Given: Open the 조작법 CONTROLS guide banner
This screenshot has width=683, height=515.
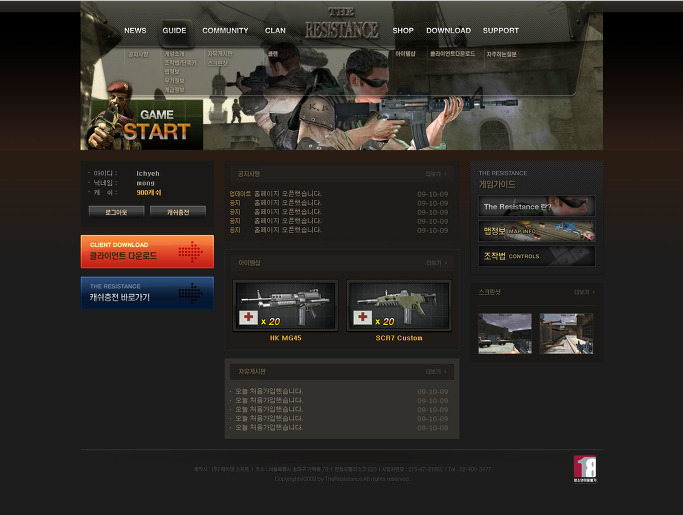Looking at the screenshot, I should (537, 256).
